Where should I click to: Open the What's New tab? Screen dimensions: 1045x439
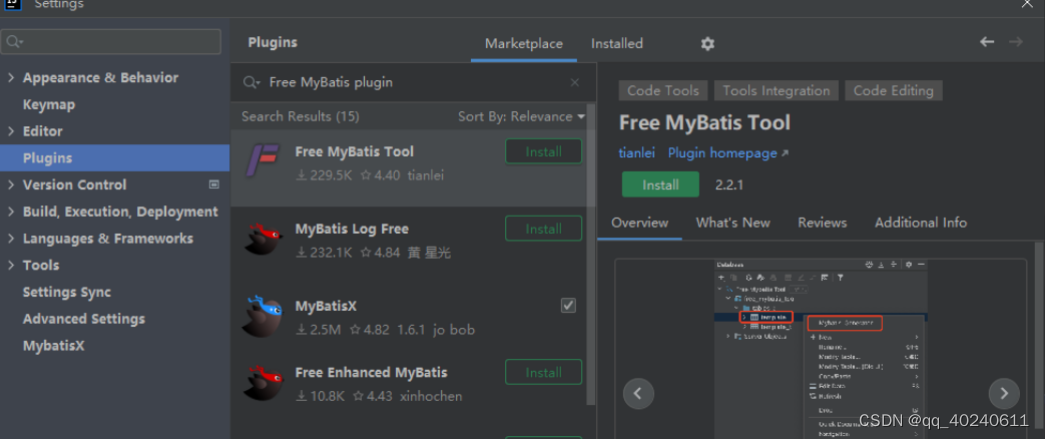point(733,222)
